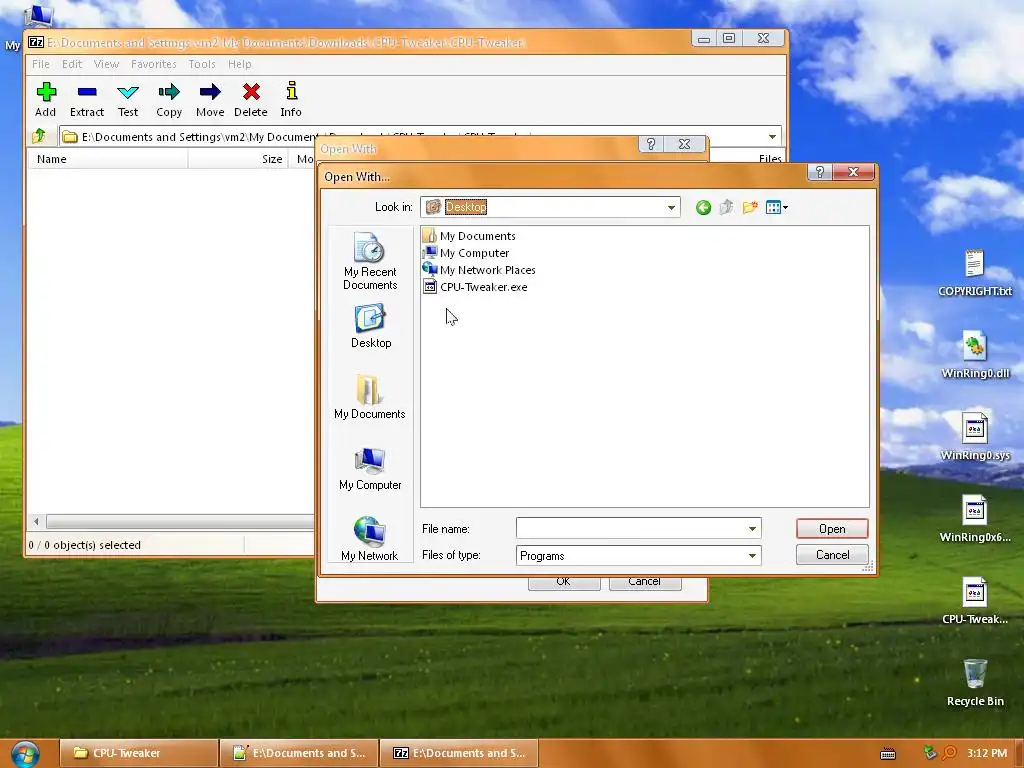Click the WinRing0.dll desktop icon
The image size is (1024, 768).
coord(975,355)
